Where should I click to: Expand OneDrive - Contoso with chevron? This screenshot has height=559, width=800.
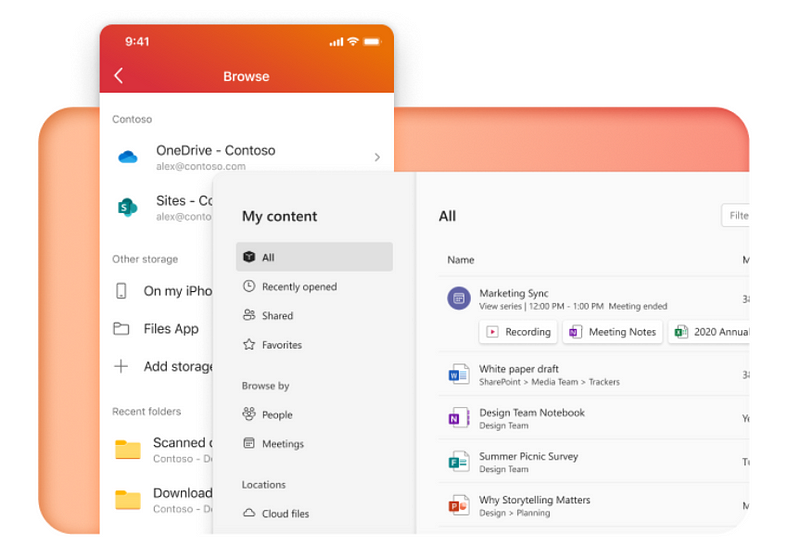[377, 157]
